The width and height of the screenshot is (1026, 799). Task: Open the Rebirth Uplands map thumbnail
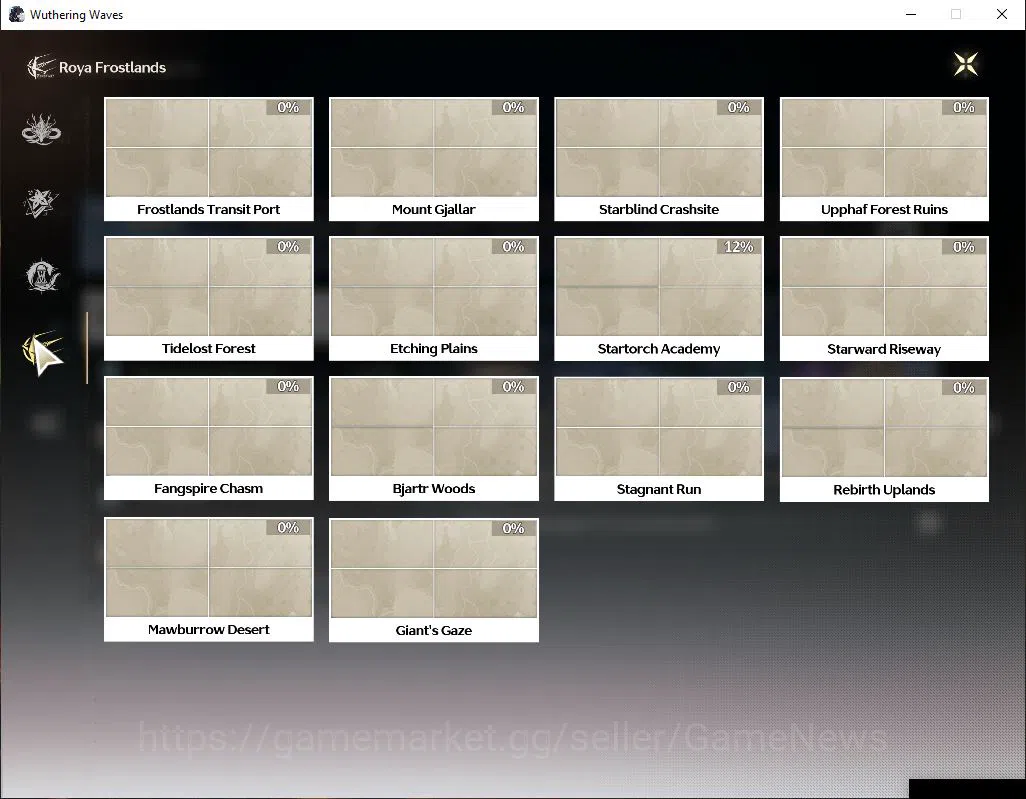coord(884,428)
